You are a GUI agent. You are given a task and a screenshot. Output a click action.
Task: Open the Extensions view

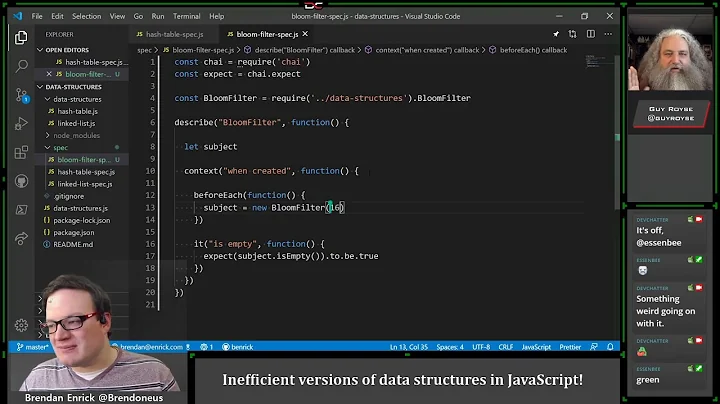coord(21,152)
